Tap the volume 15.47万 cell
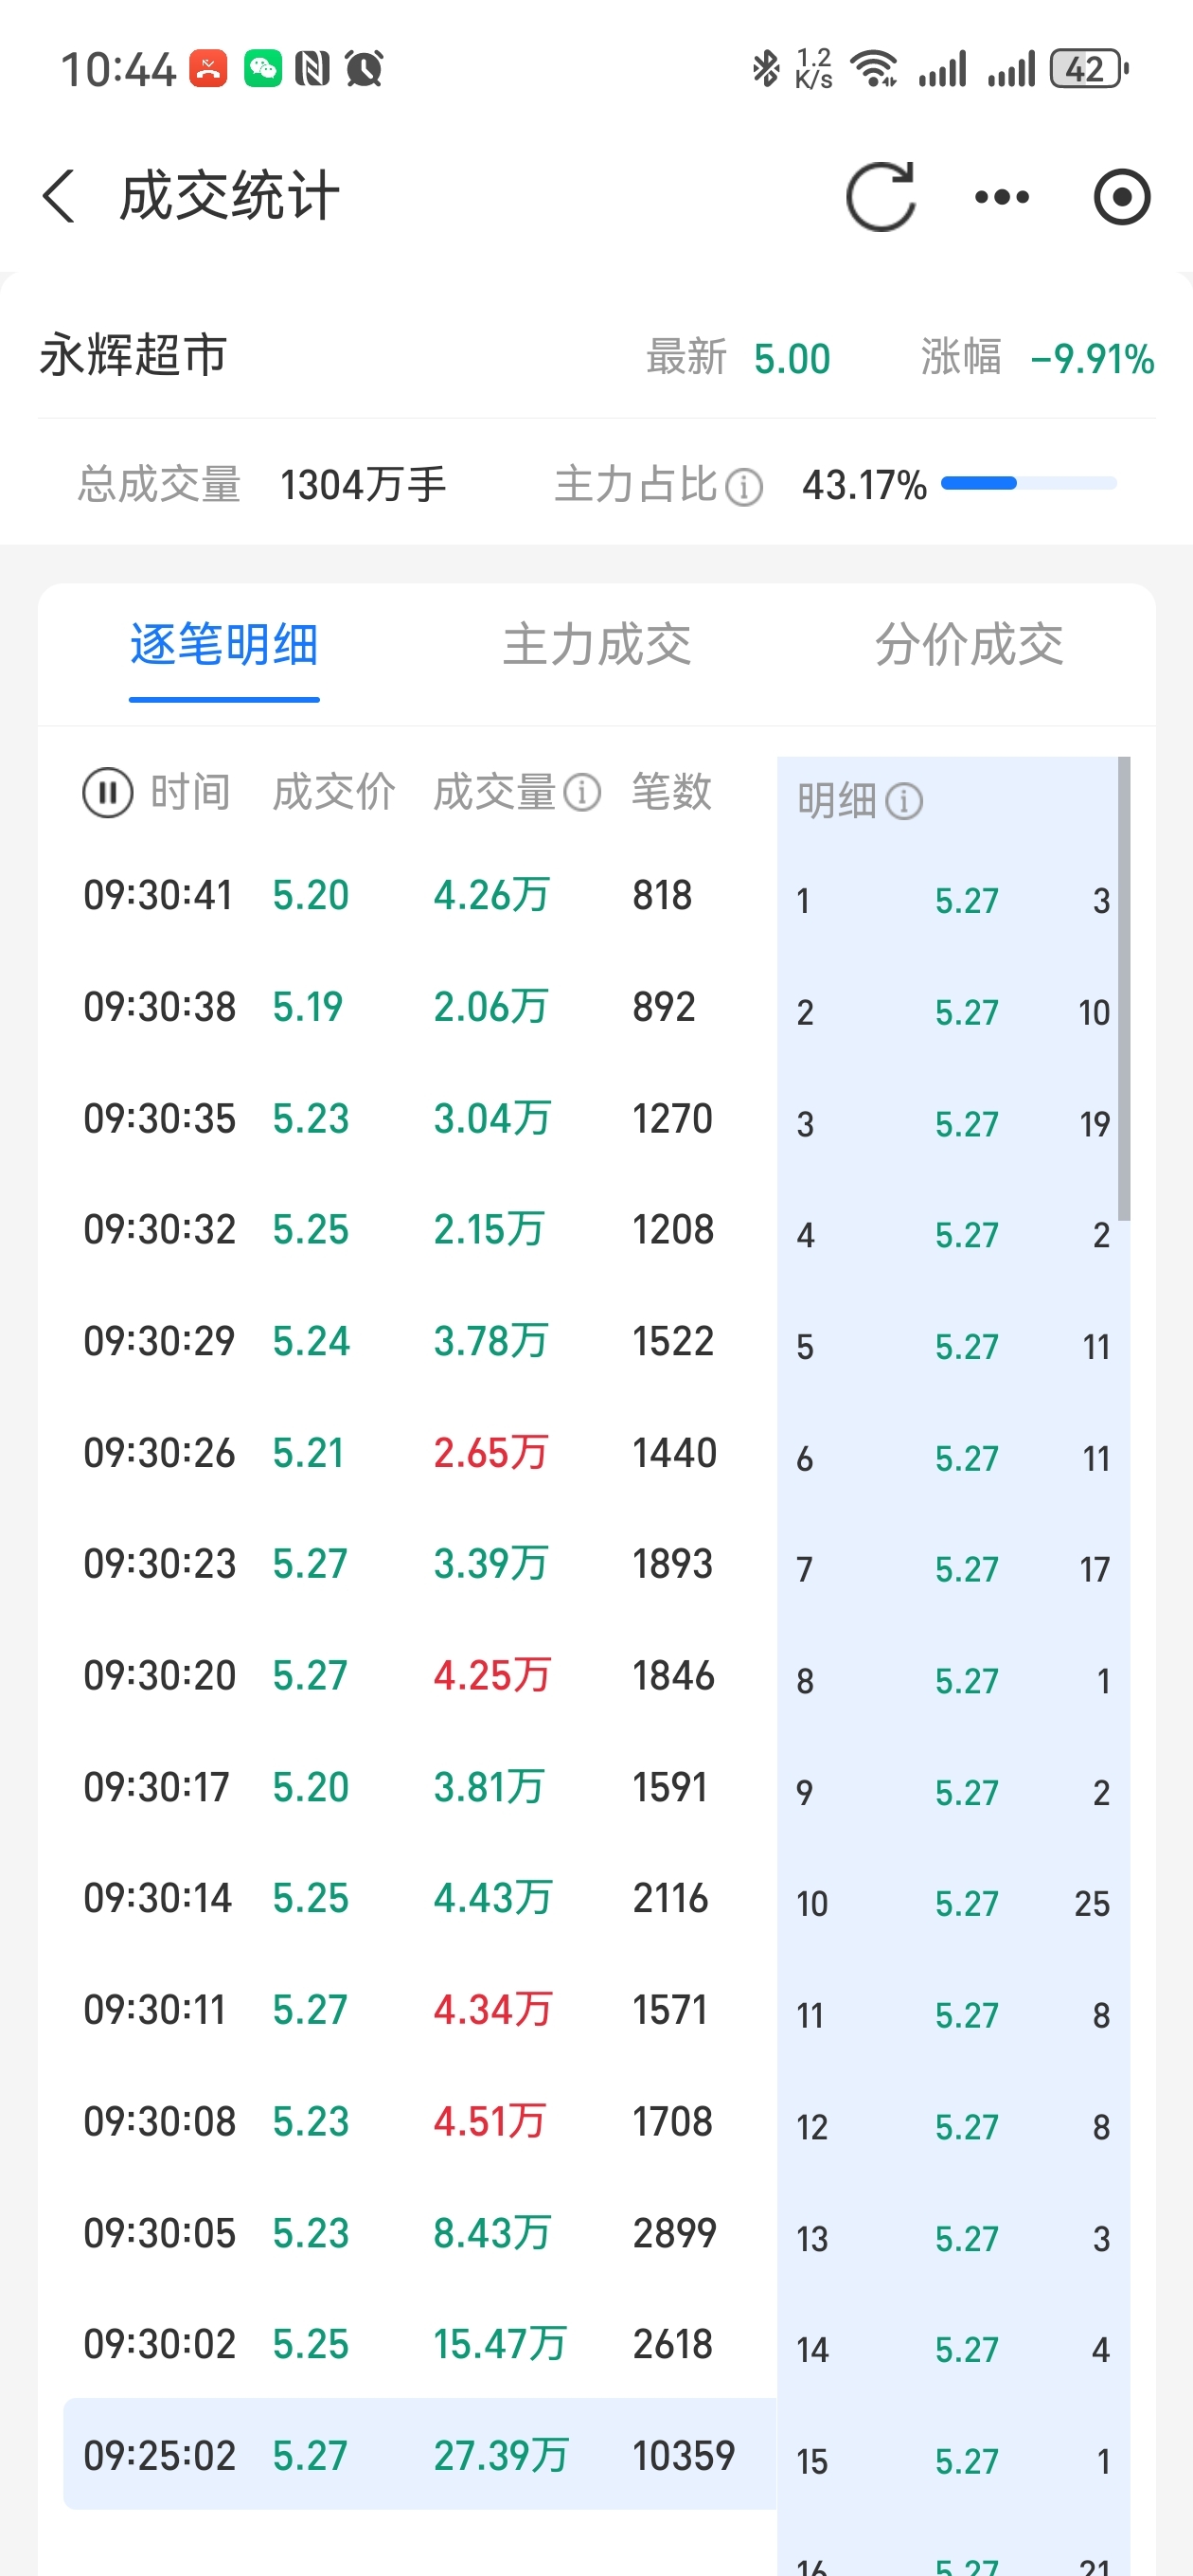1193x2576 pixels. pos(500,2344)
